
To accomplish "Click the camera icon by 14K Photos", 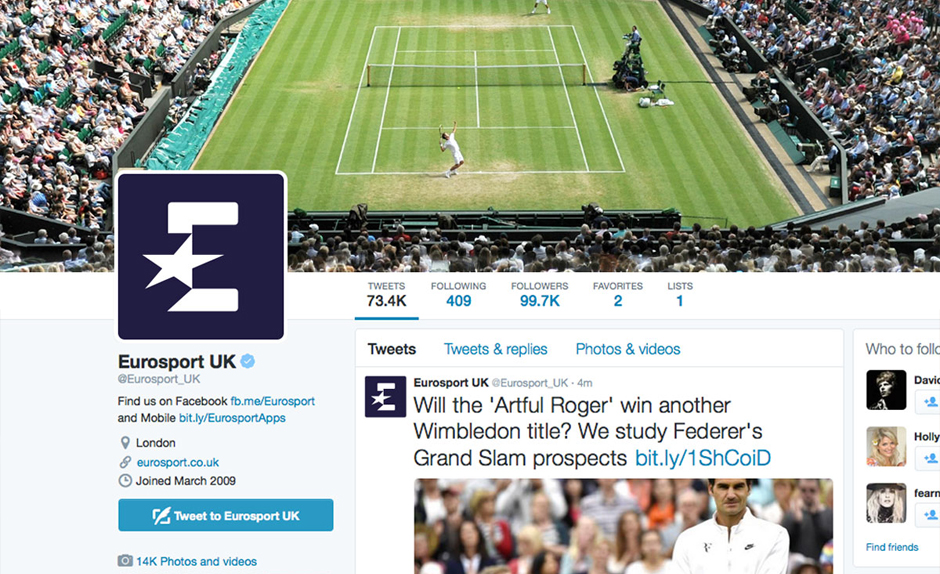I will [x=125, y=561].
